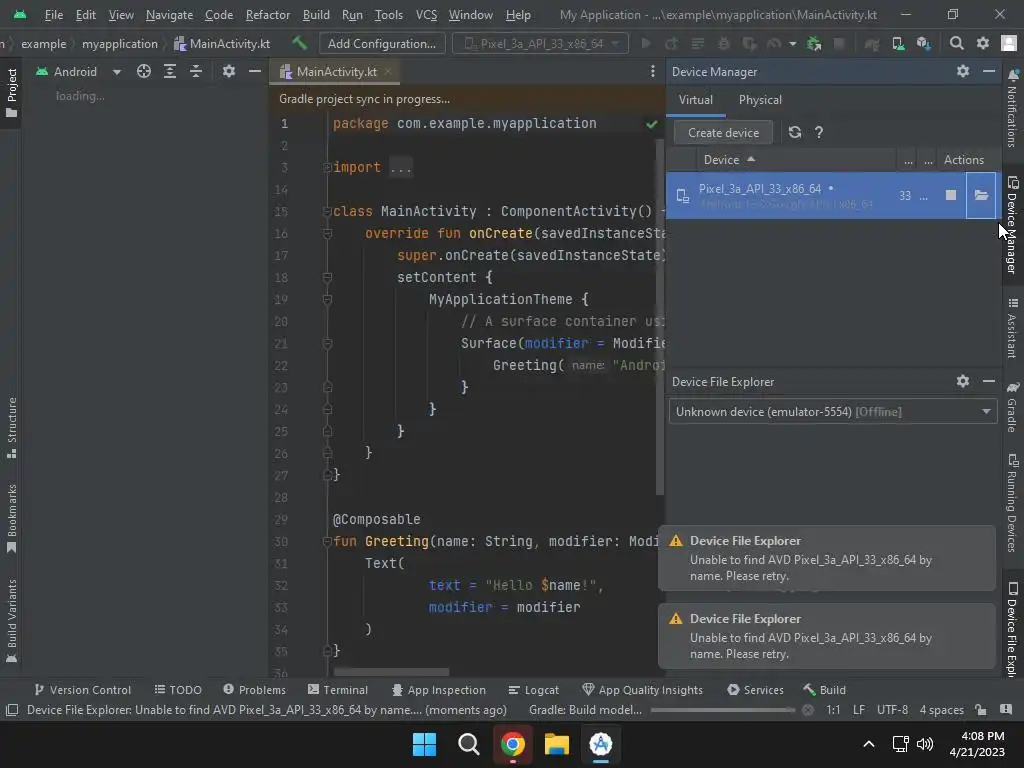Open Unknown device emulator-5554 dropdown
This screenshot has width=1024, height=768.
tap(833, 411)
